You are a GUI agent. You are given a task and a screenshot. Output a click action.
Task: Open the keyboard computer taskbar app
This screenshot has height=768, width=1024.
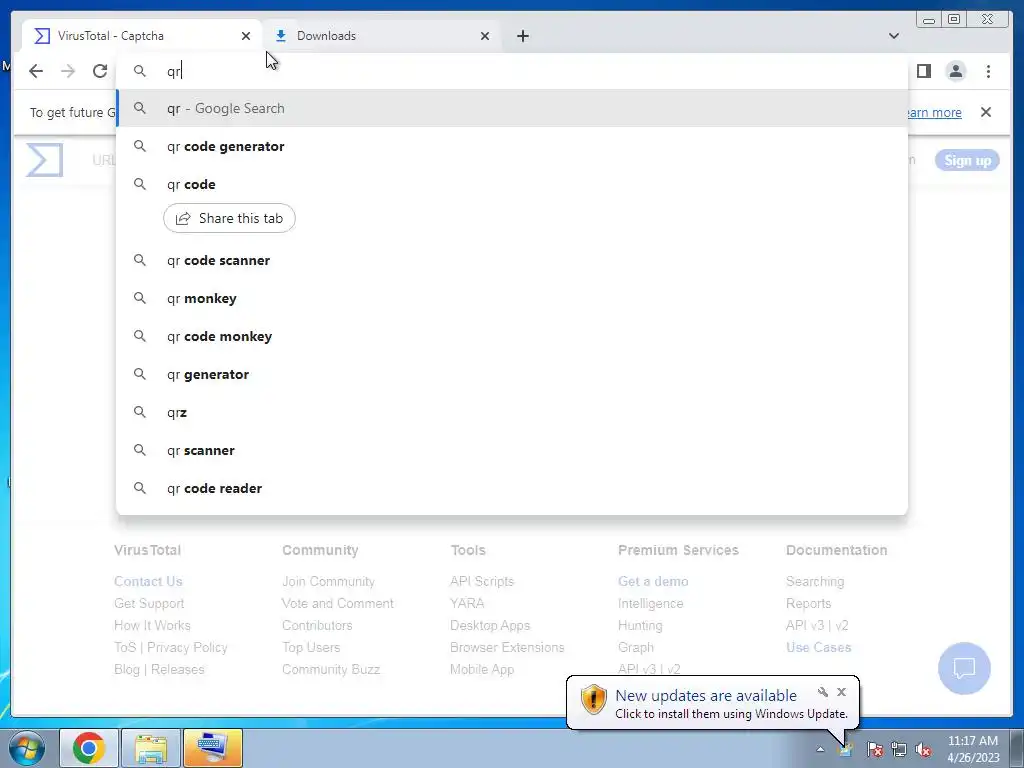(213, 748)
